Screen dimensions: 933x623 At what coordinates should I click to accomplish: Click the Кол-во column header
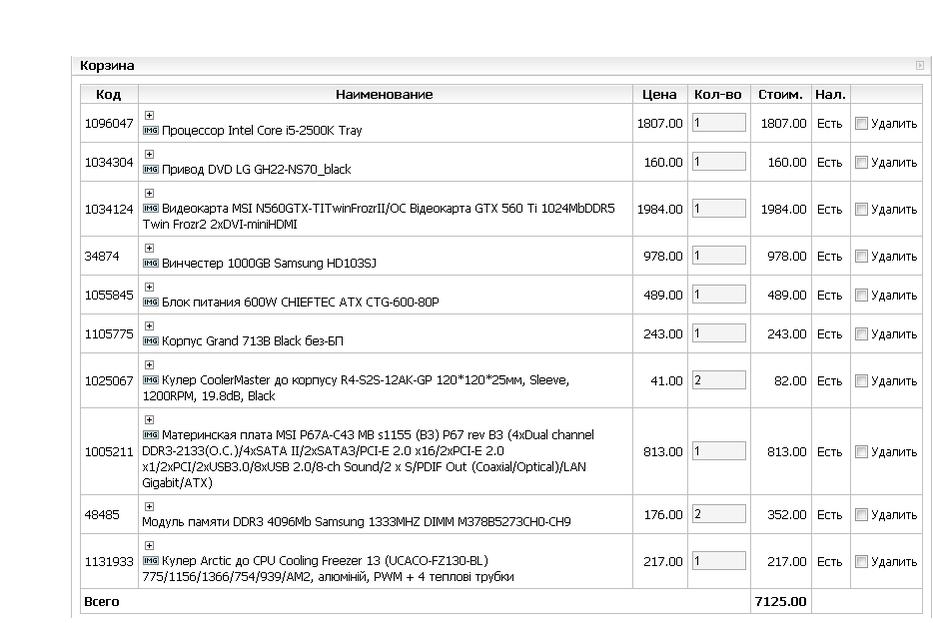[718, 94]
